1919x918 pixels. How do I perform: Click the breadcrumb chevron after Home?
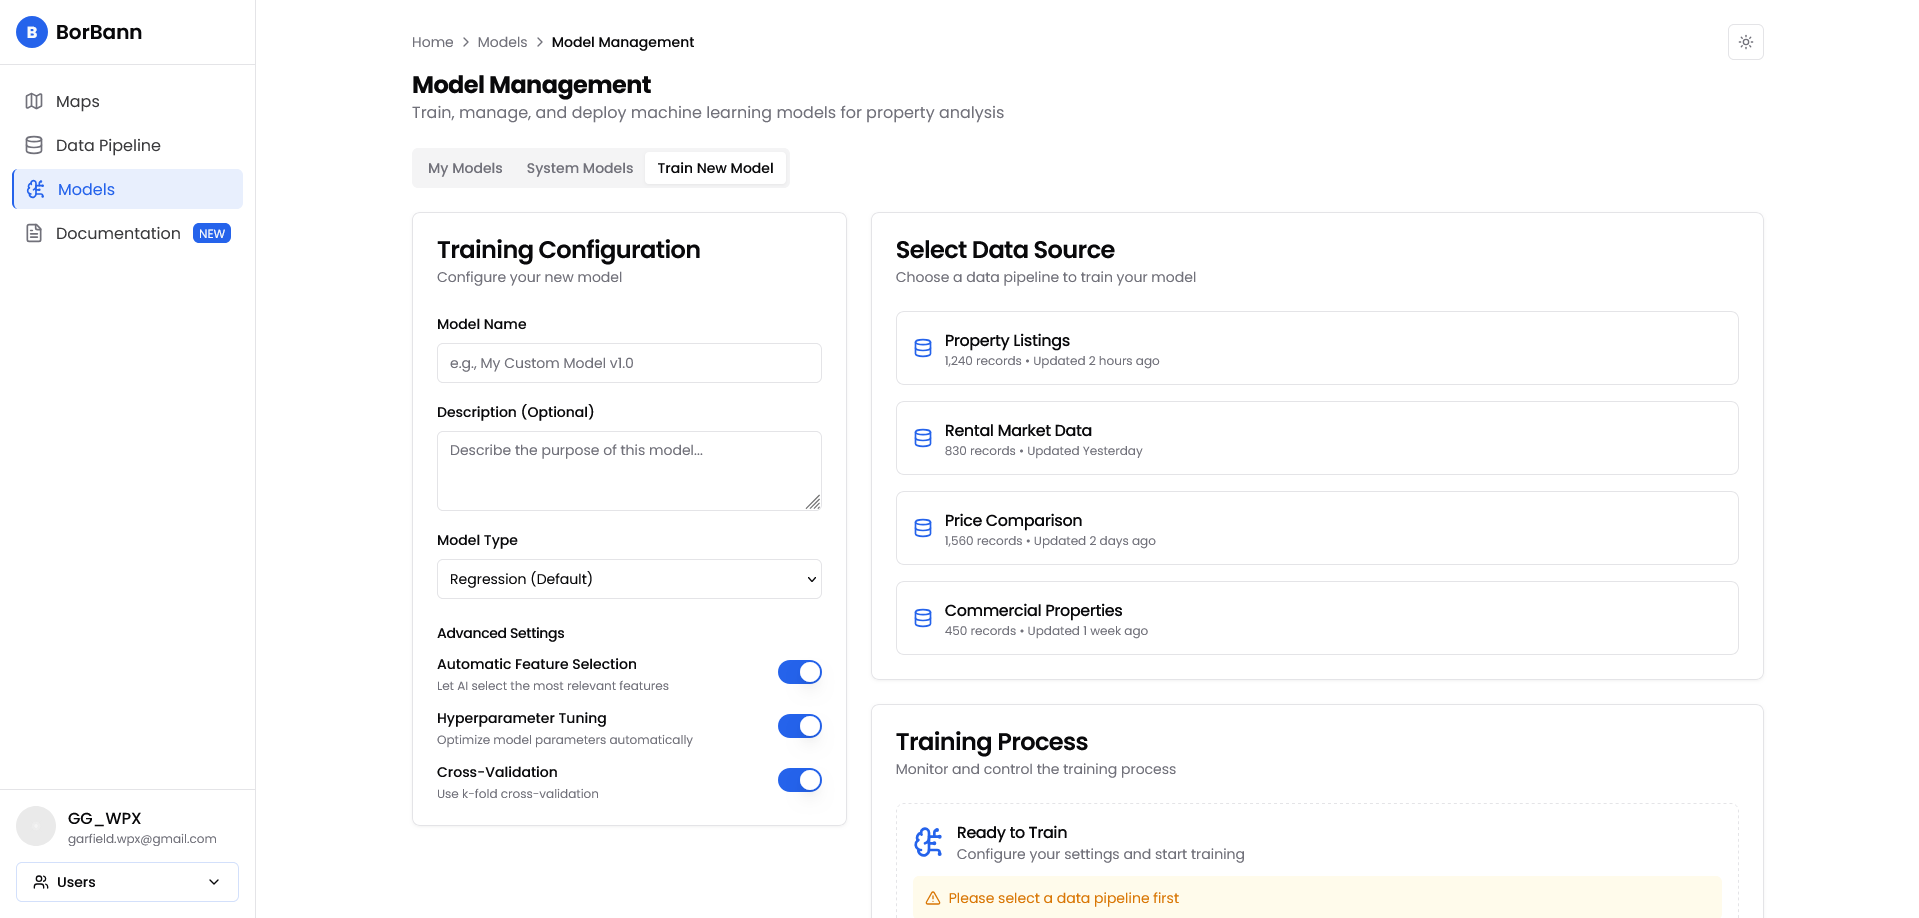coord(465,42)
